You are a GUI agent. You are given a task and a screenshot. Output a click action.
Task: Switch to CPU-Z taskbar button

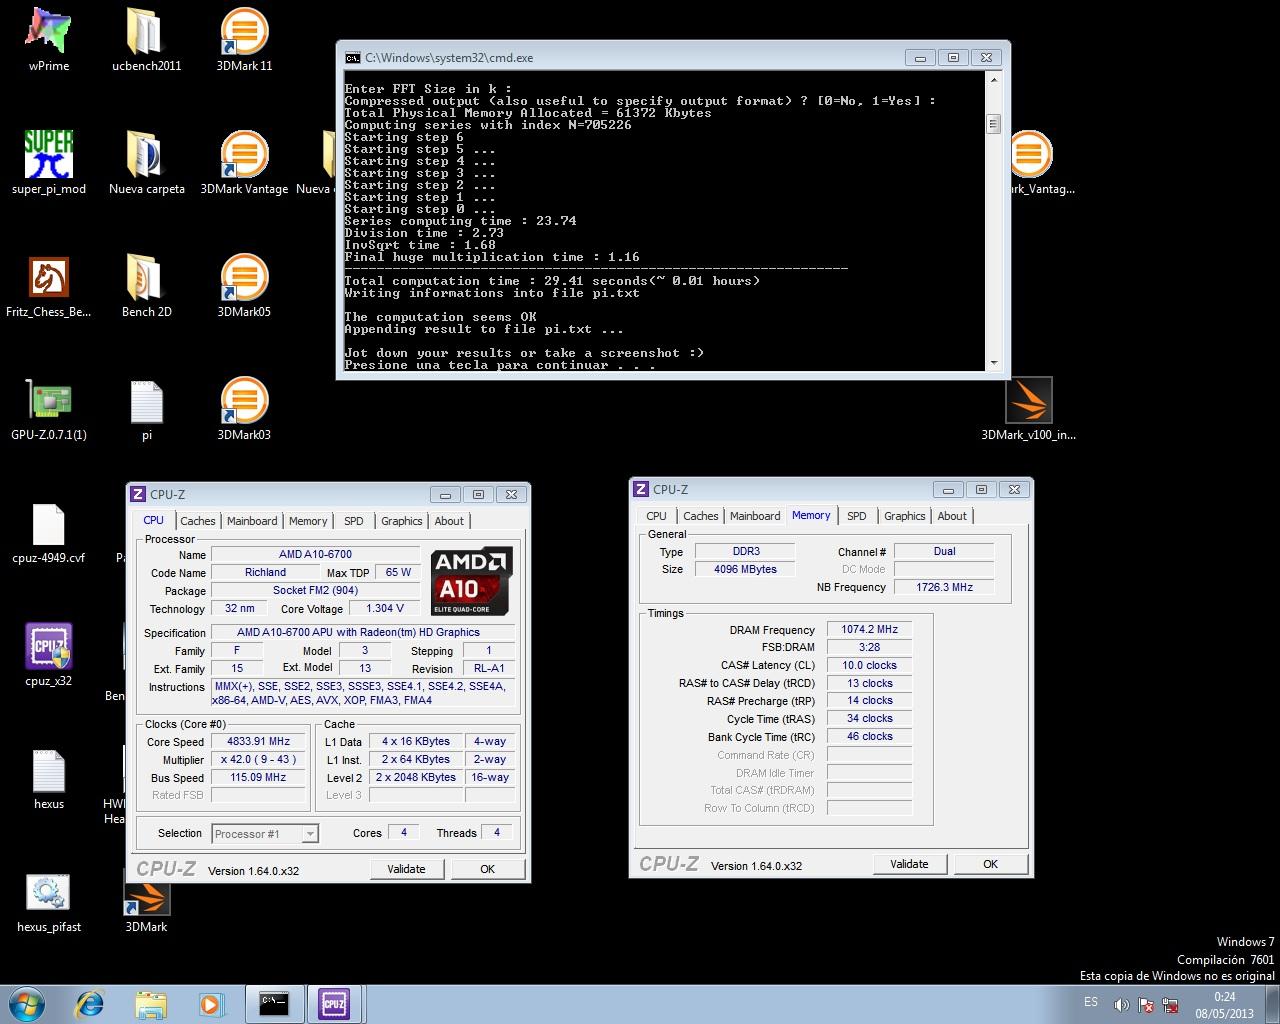coord(334,1003)
